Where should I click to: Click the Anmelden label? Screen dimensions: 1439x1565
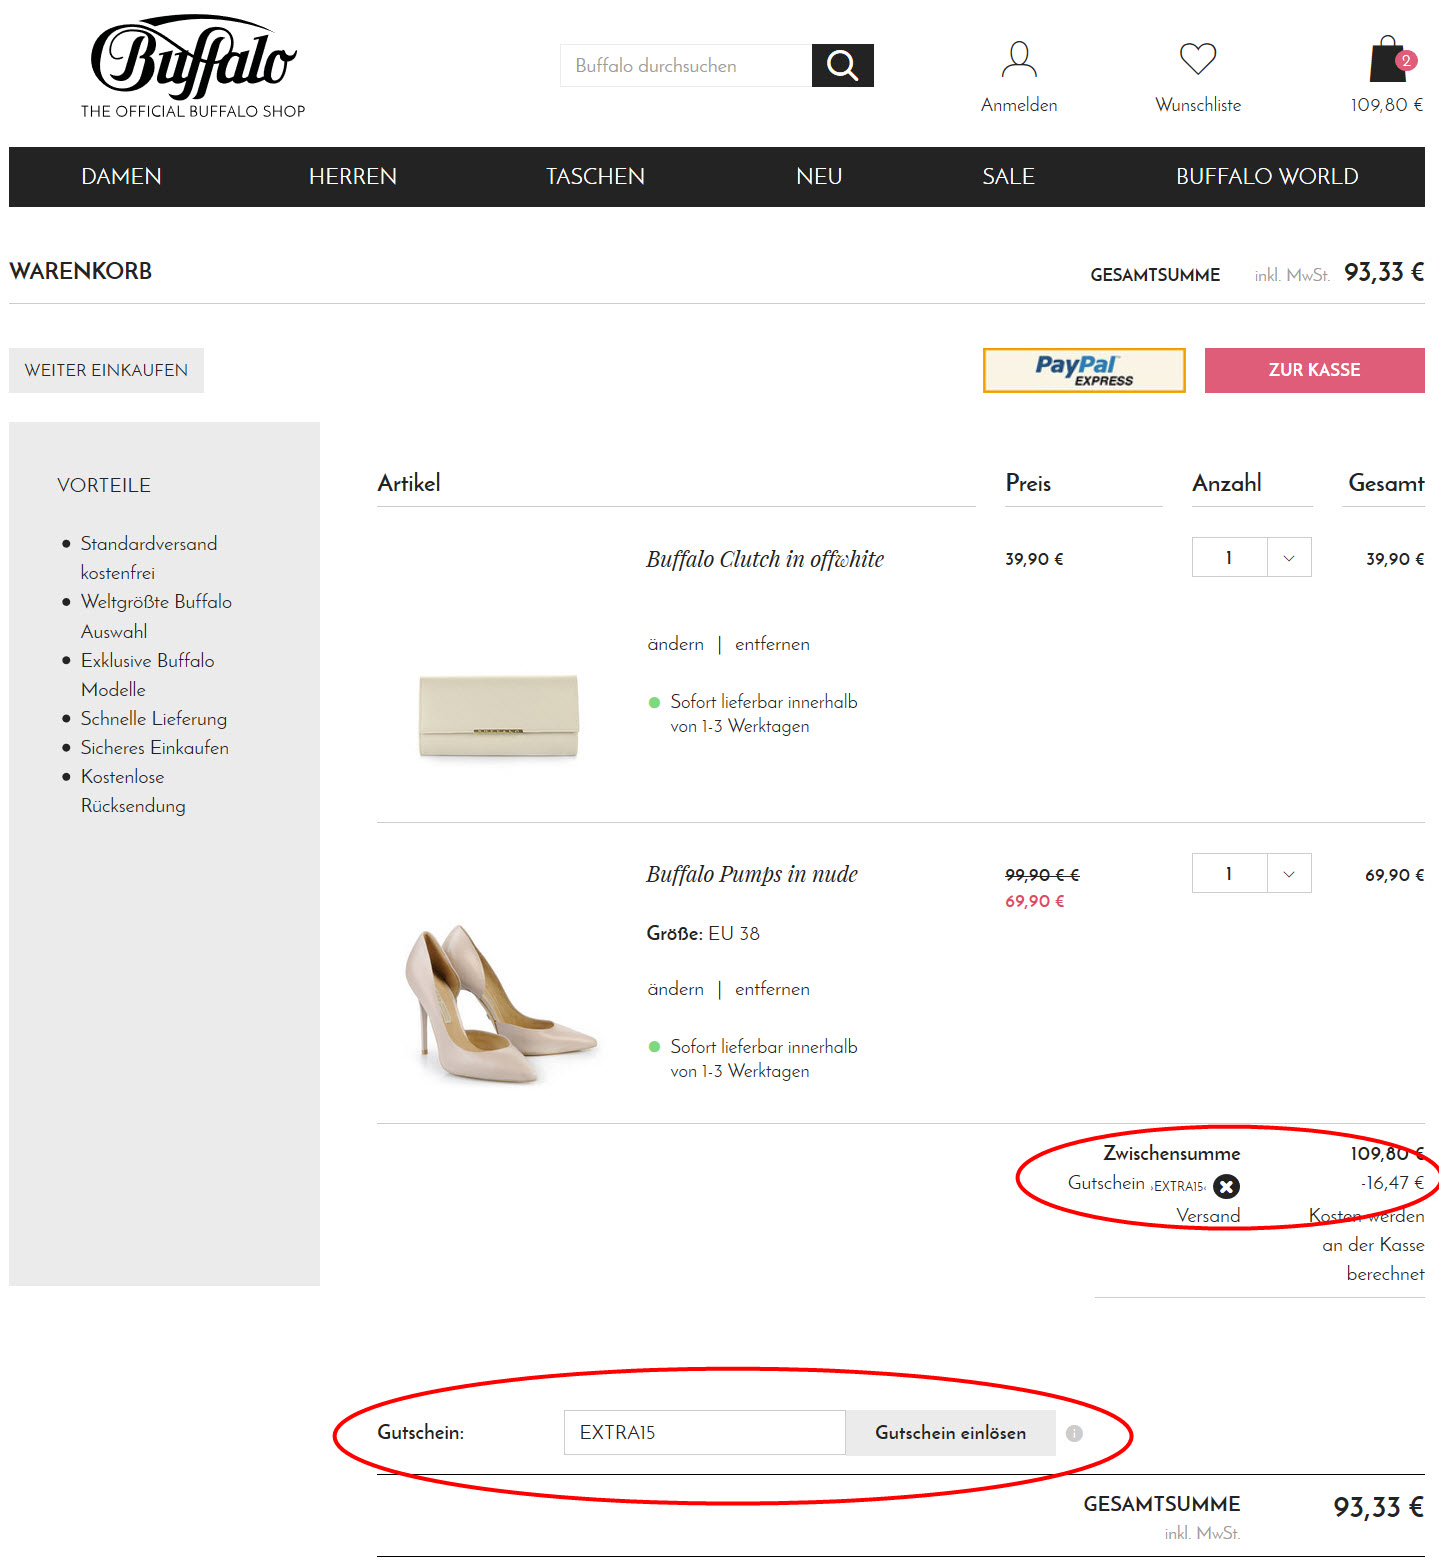coord(1019,105)
